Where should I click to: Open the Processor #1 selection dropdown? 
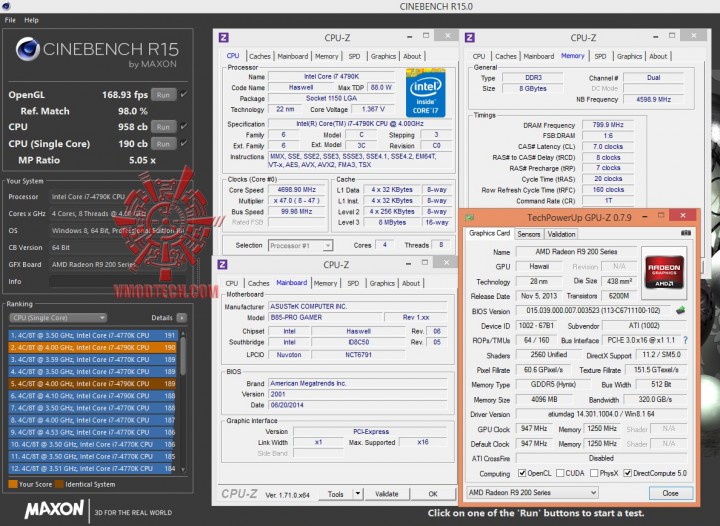300,246
